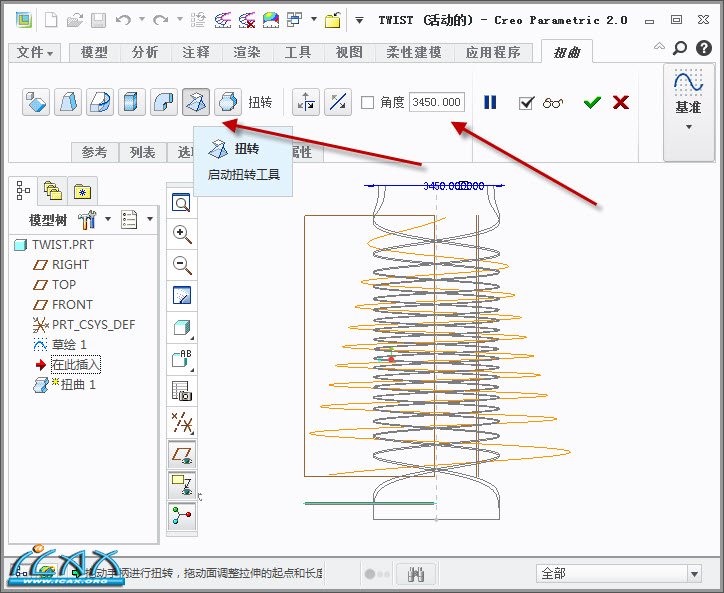
Task: Toggle the checked preview checkbox near glasses
Action: 526,102
